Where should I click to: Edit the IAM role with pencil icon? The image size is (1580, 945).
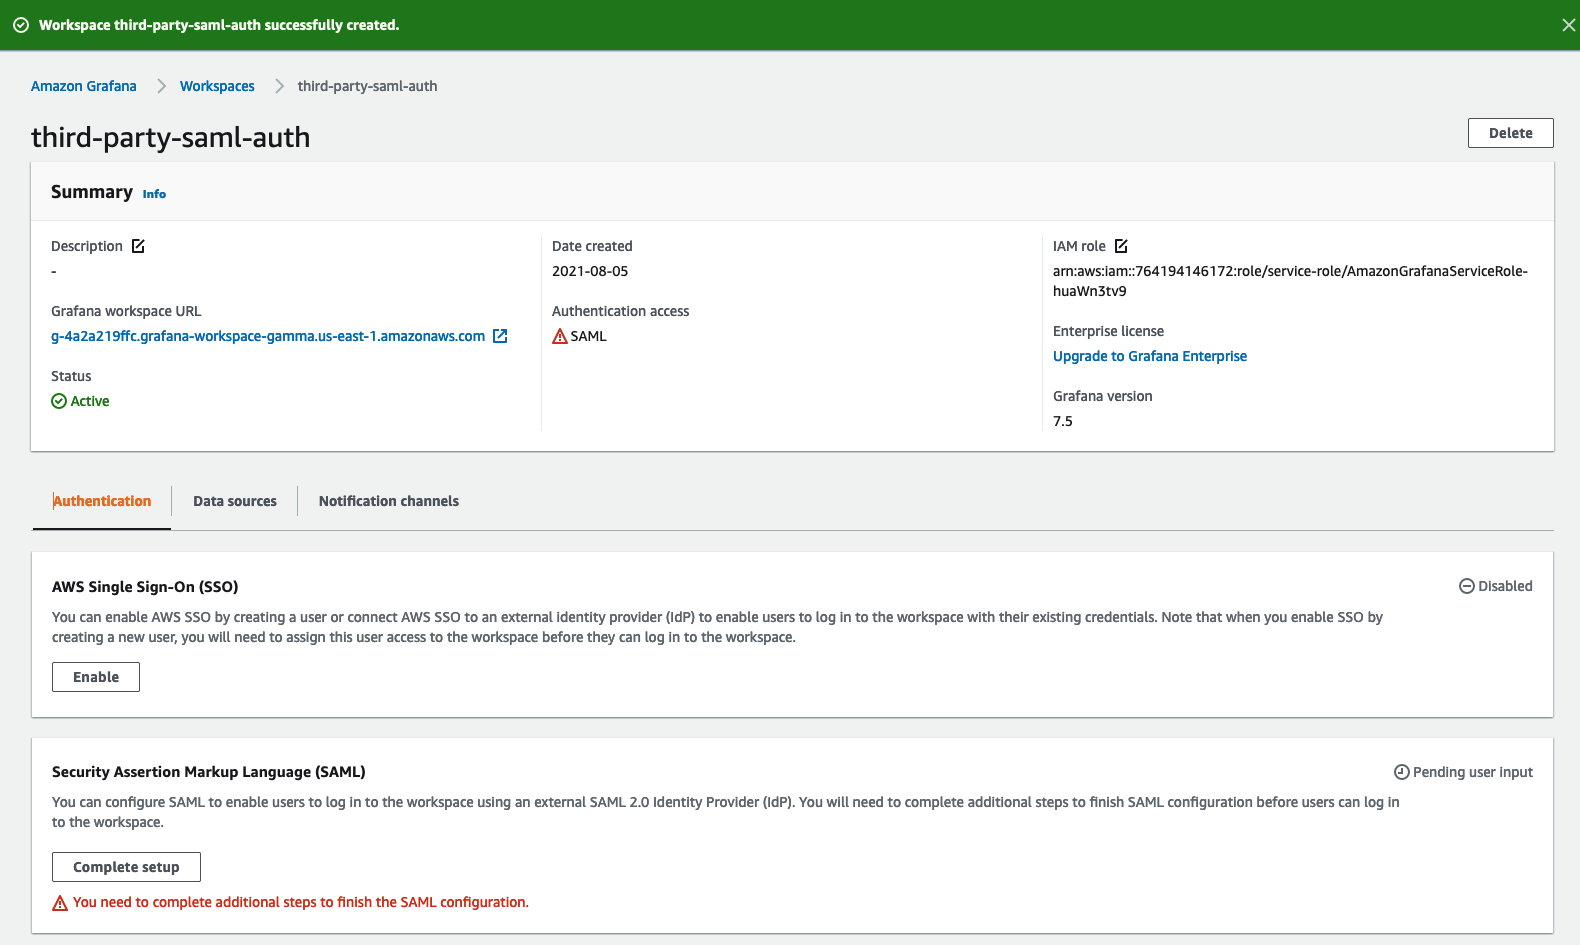1121,246
